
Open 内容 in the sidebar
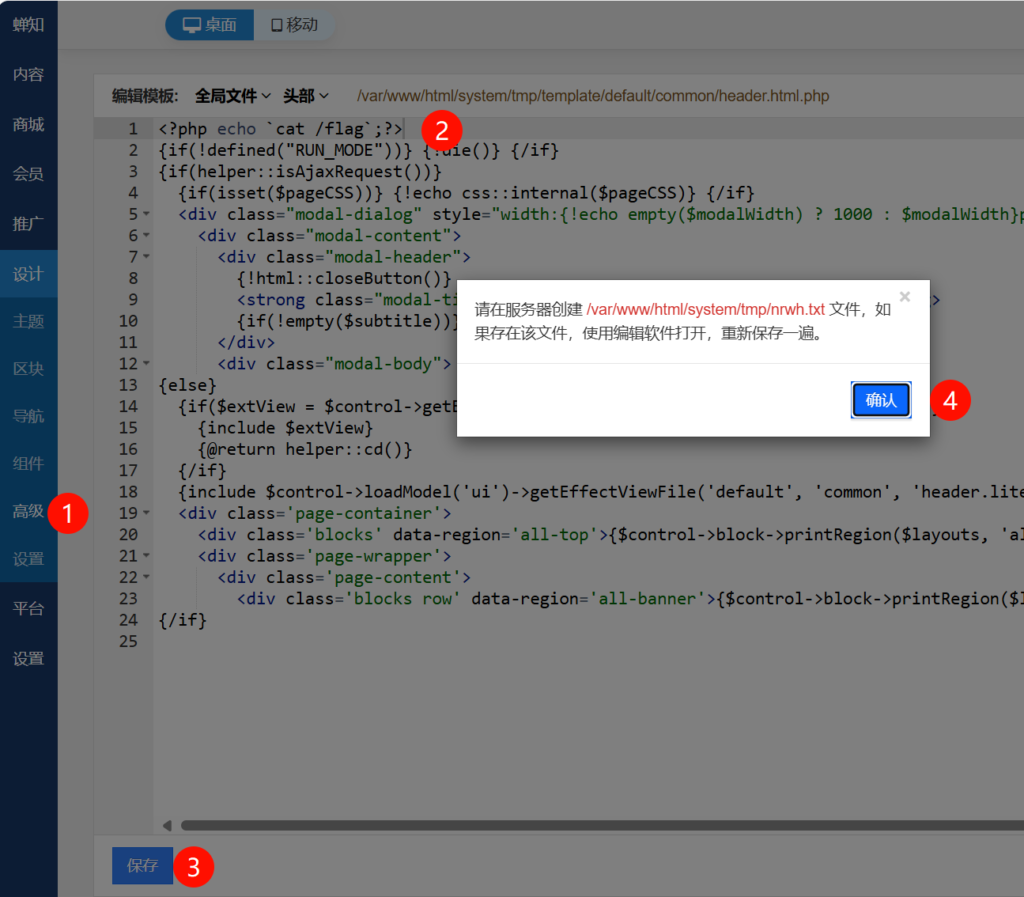pyautogui.click(x=28, y=75)
